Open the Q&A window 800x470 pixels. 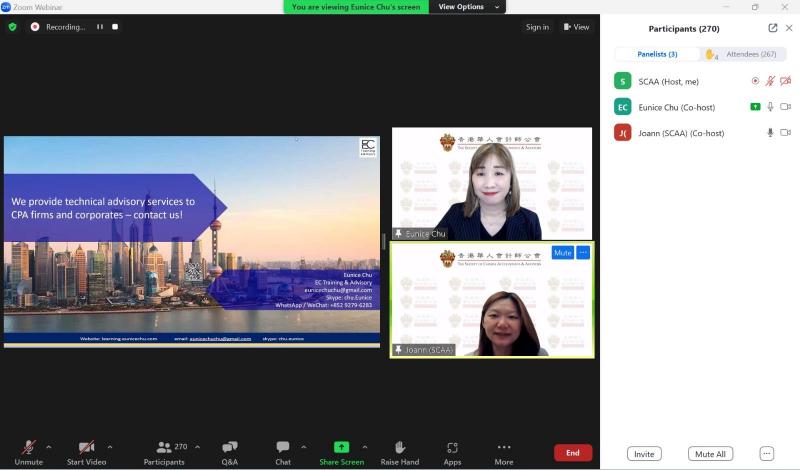[x=230, y=453]
